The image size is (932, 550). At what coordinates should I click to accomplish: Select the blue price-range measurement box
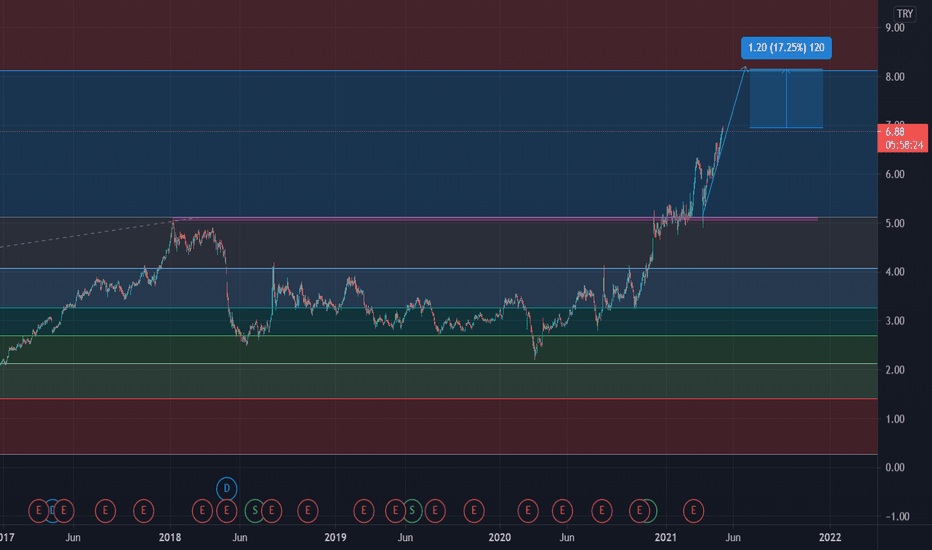[x=786, y=99]
